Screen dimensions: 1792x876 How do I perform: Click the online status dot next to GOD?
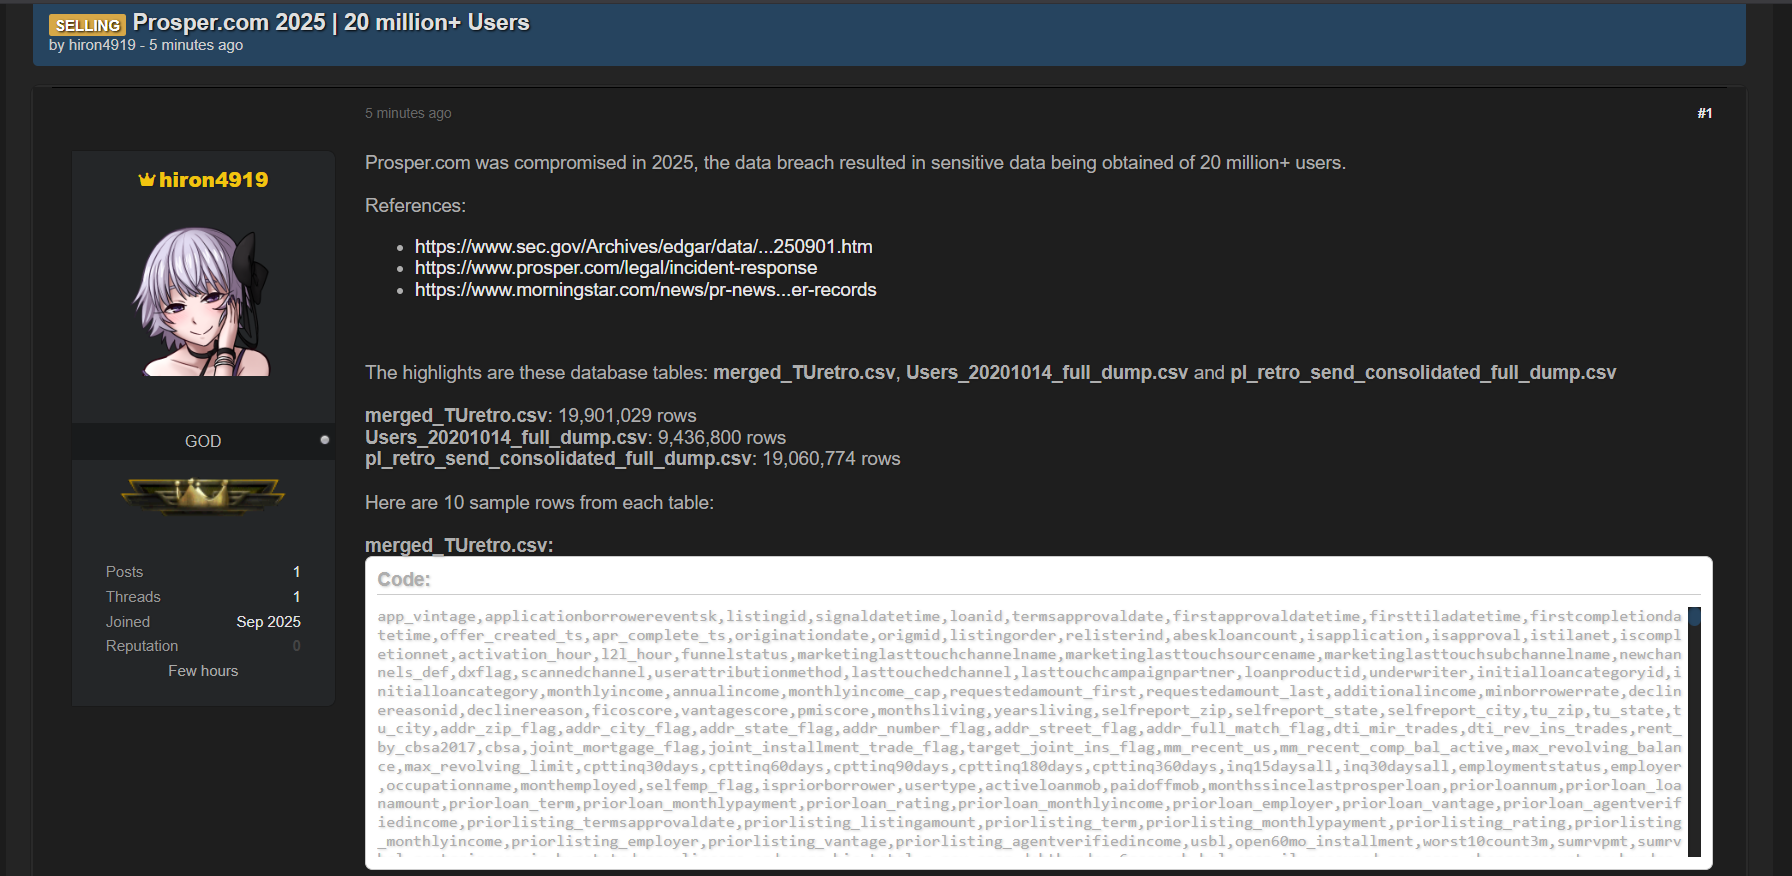pos(324,440)
